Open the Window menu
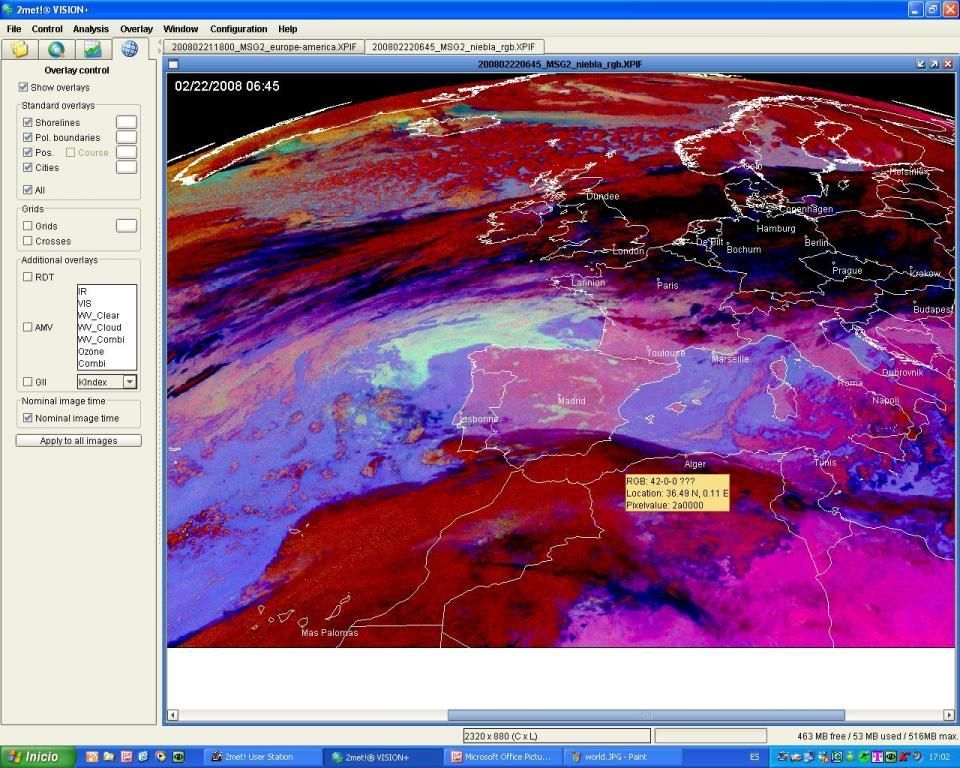The height and width of the screenshot is (768, 960). click(181, 29)
